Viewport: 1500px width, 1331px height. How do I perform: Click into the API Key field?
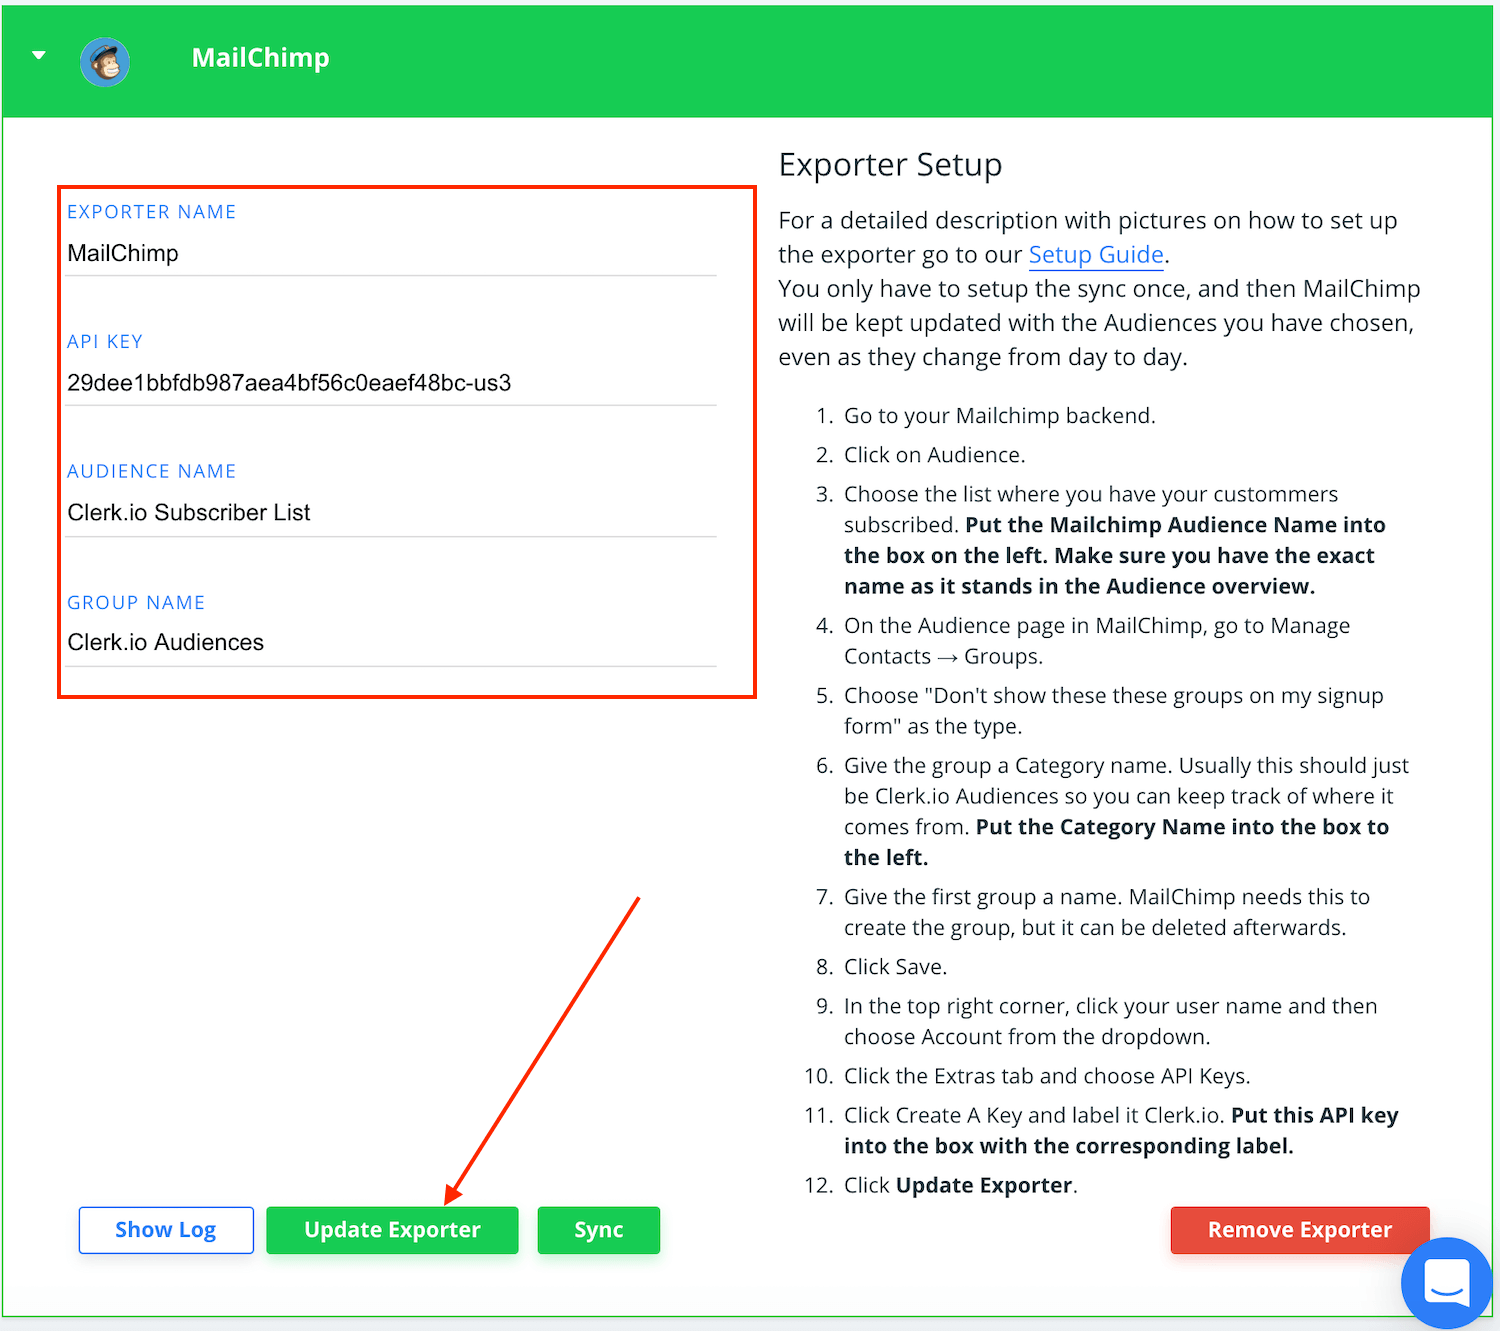pyautogui.click(x=390, y=383)
